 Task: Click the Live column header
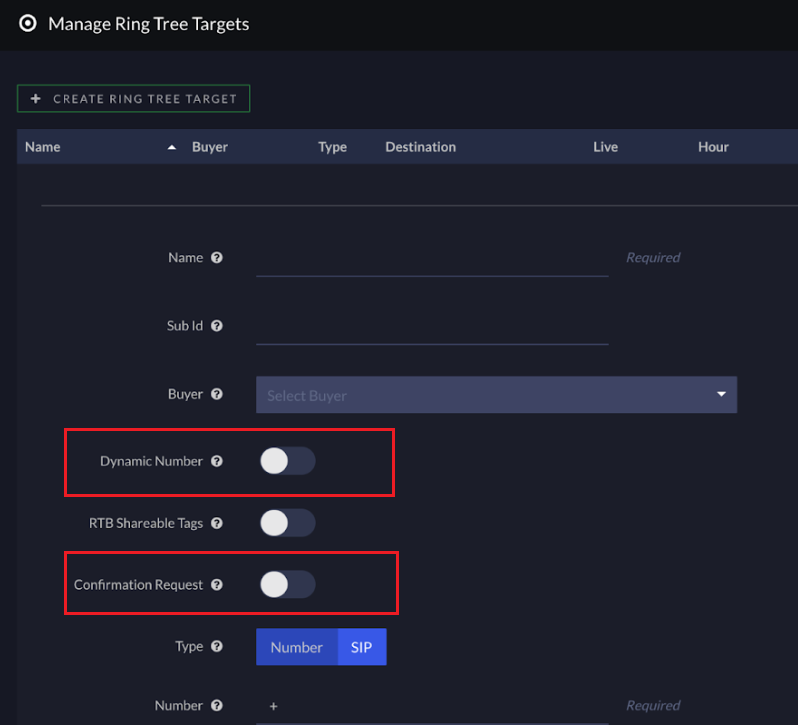click(x=605, y=147)
